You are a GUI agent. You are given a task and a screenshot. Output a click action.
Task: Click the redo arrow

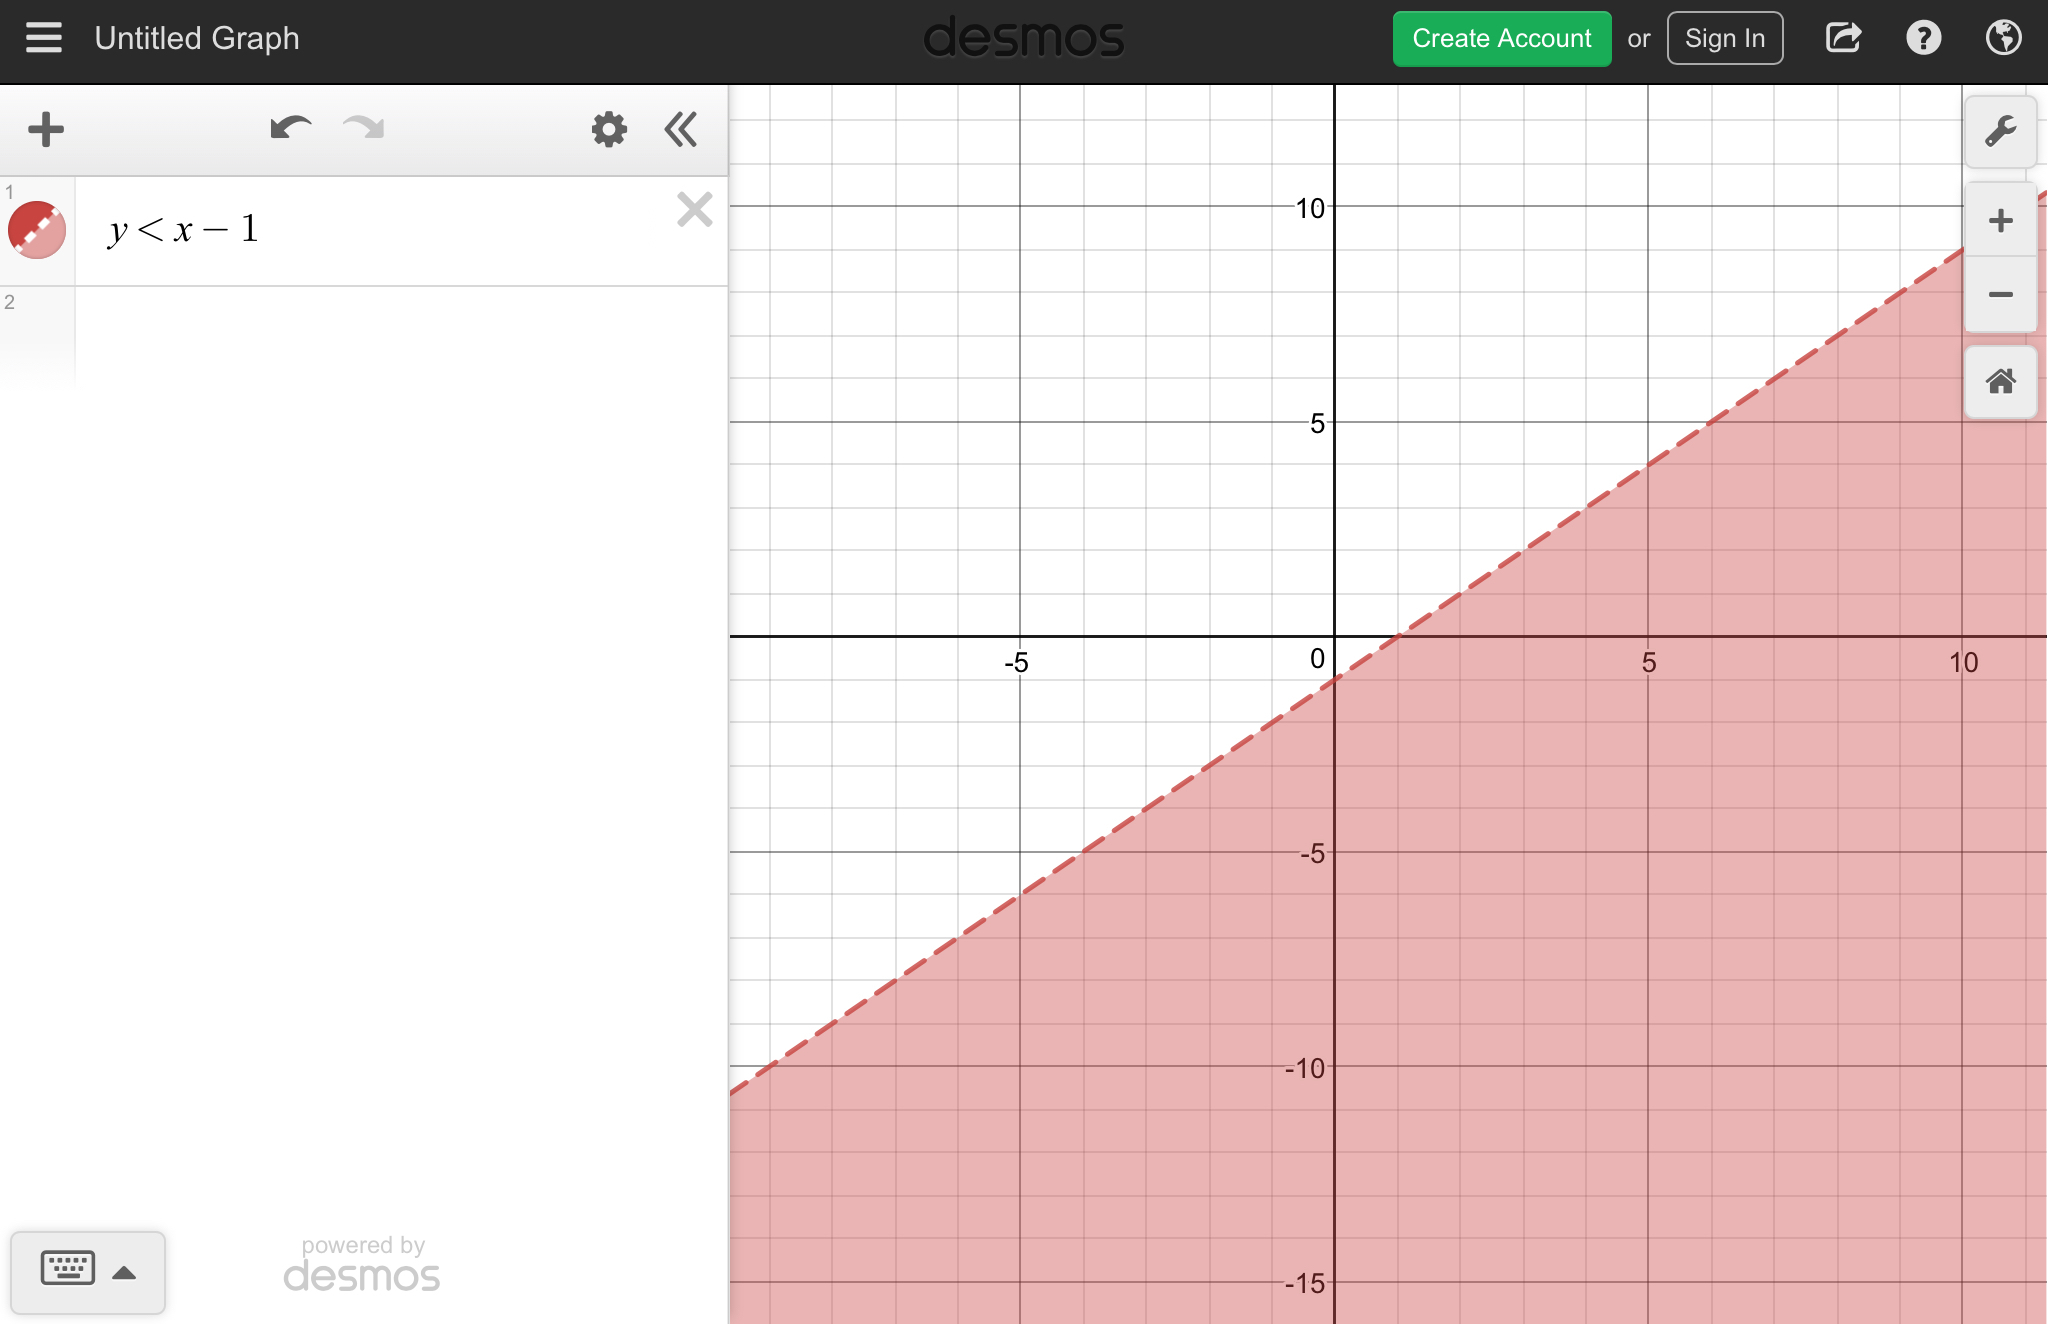point(363,129)
